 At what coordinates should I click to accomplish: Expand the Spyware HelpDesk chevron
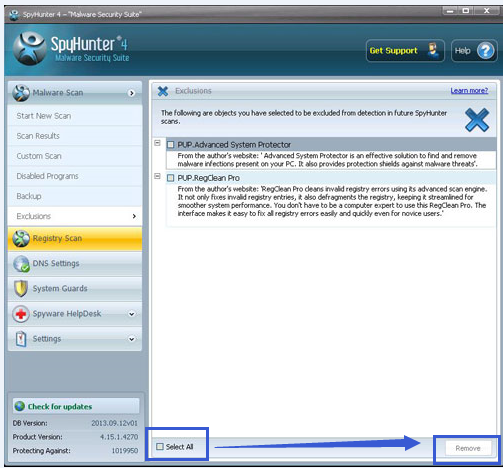click(132, 314)
